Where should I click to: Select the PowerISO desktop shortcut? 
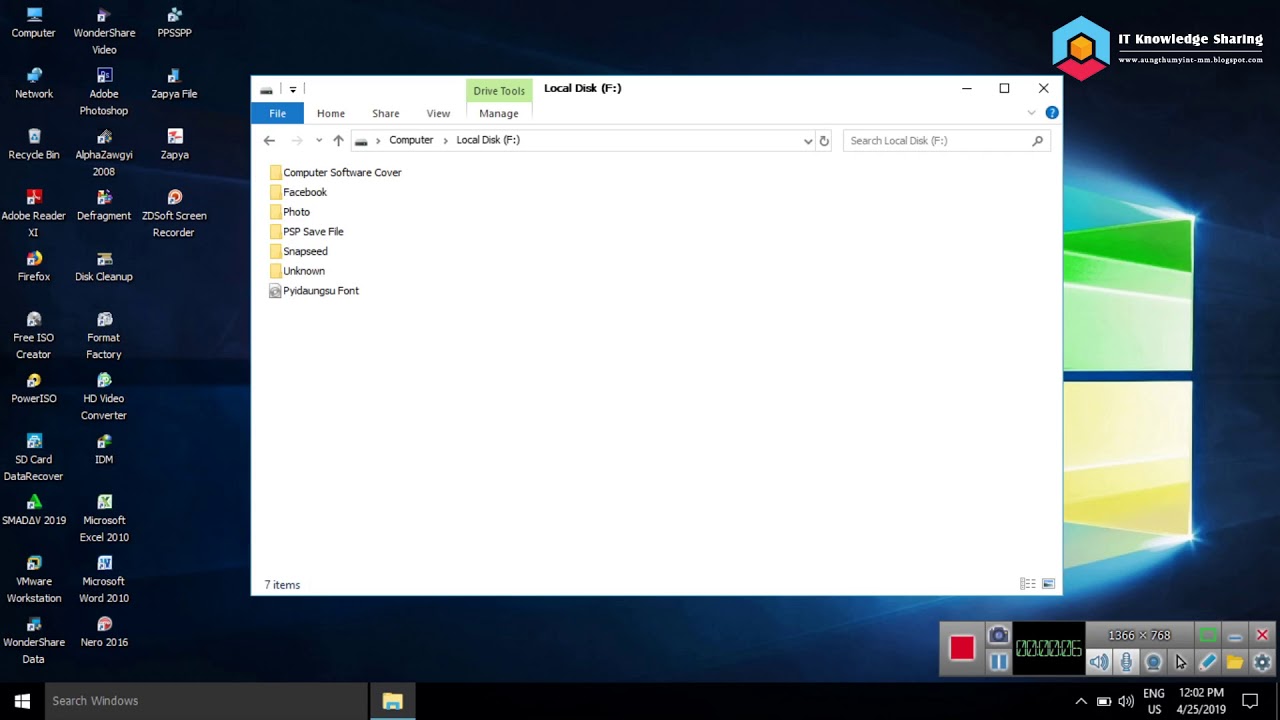34,389
